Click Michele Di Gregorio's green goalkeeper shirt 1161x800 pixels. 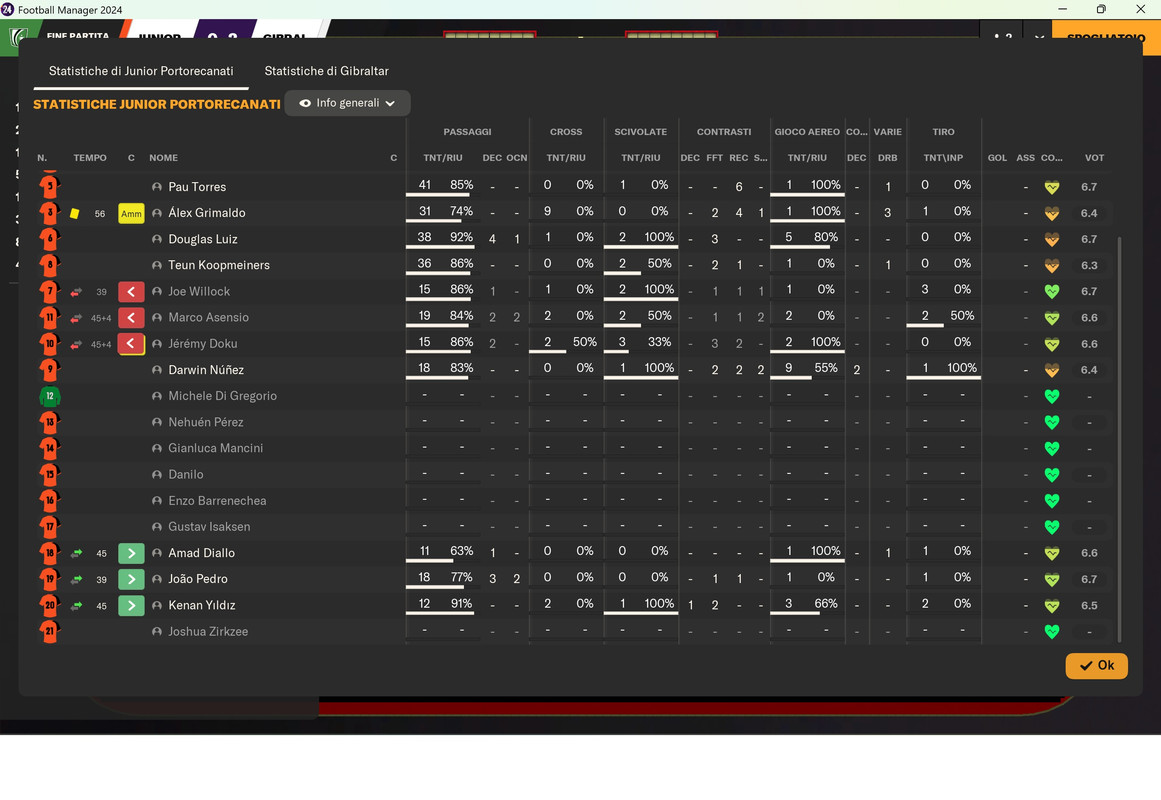[x=50, y=396]
